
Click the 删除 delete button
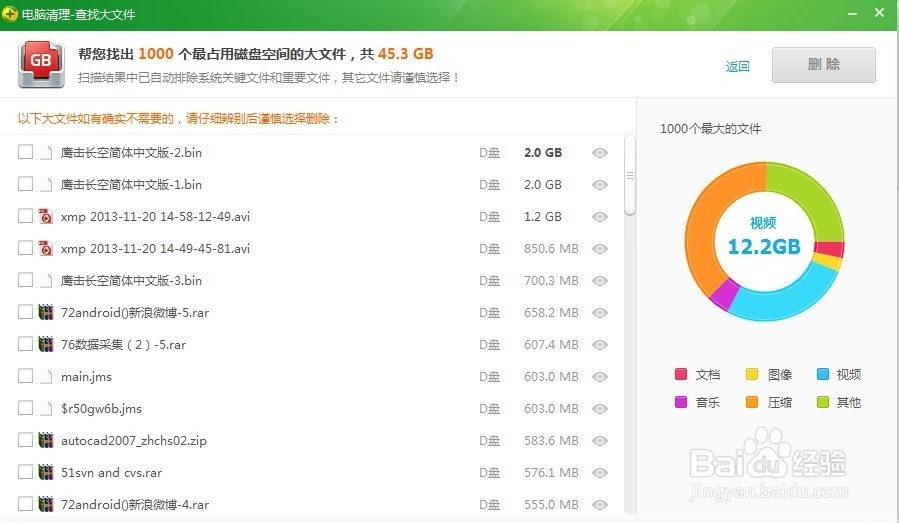click(823, 65)
